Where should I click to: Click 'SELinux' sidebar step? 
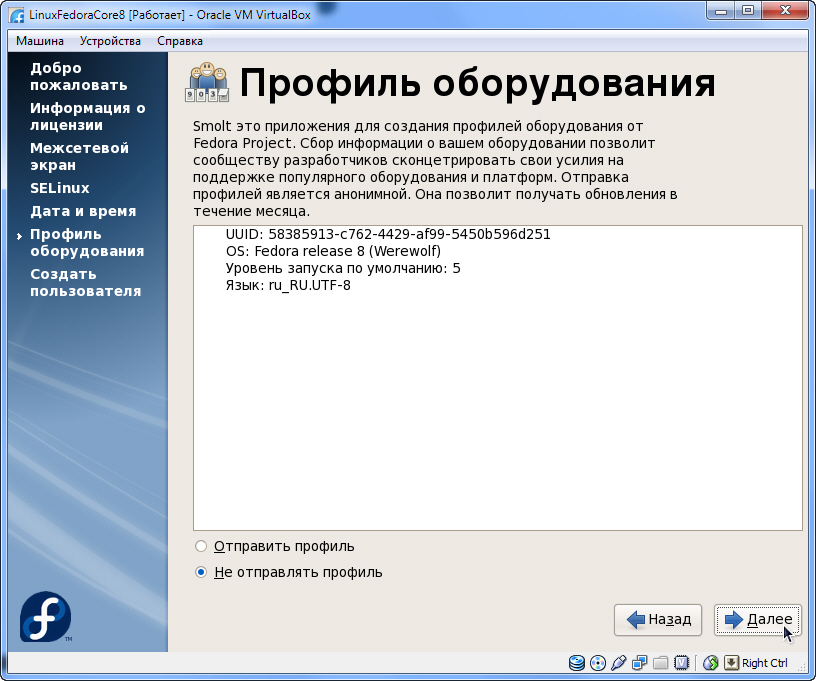coord(60,188)
